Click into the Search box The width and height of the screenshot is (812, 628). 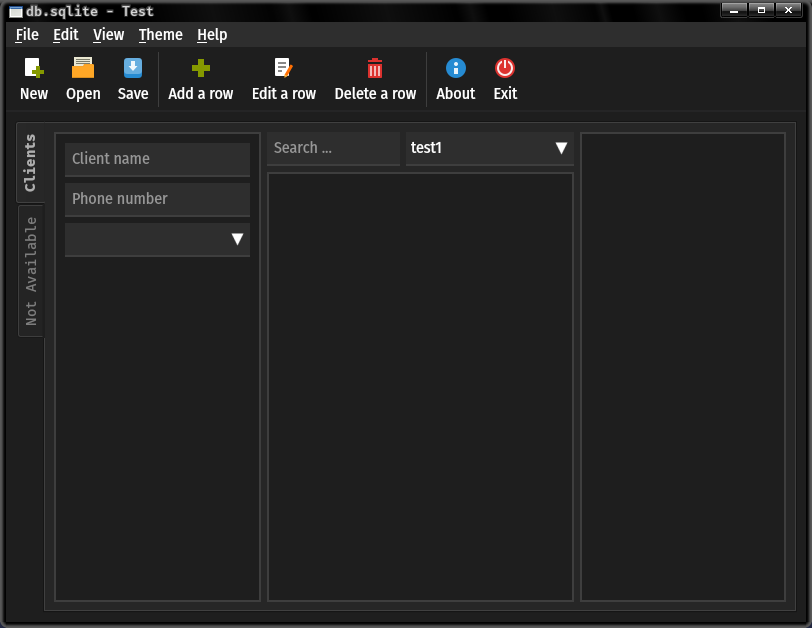[334, 148]
